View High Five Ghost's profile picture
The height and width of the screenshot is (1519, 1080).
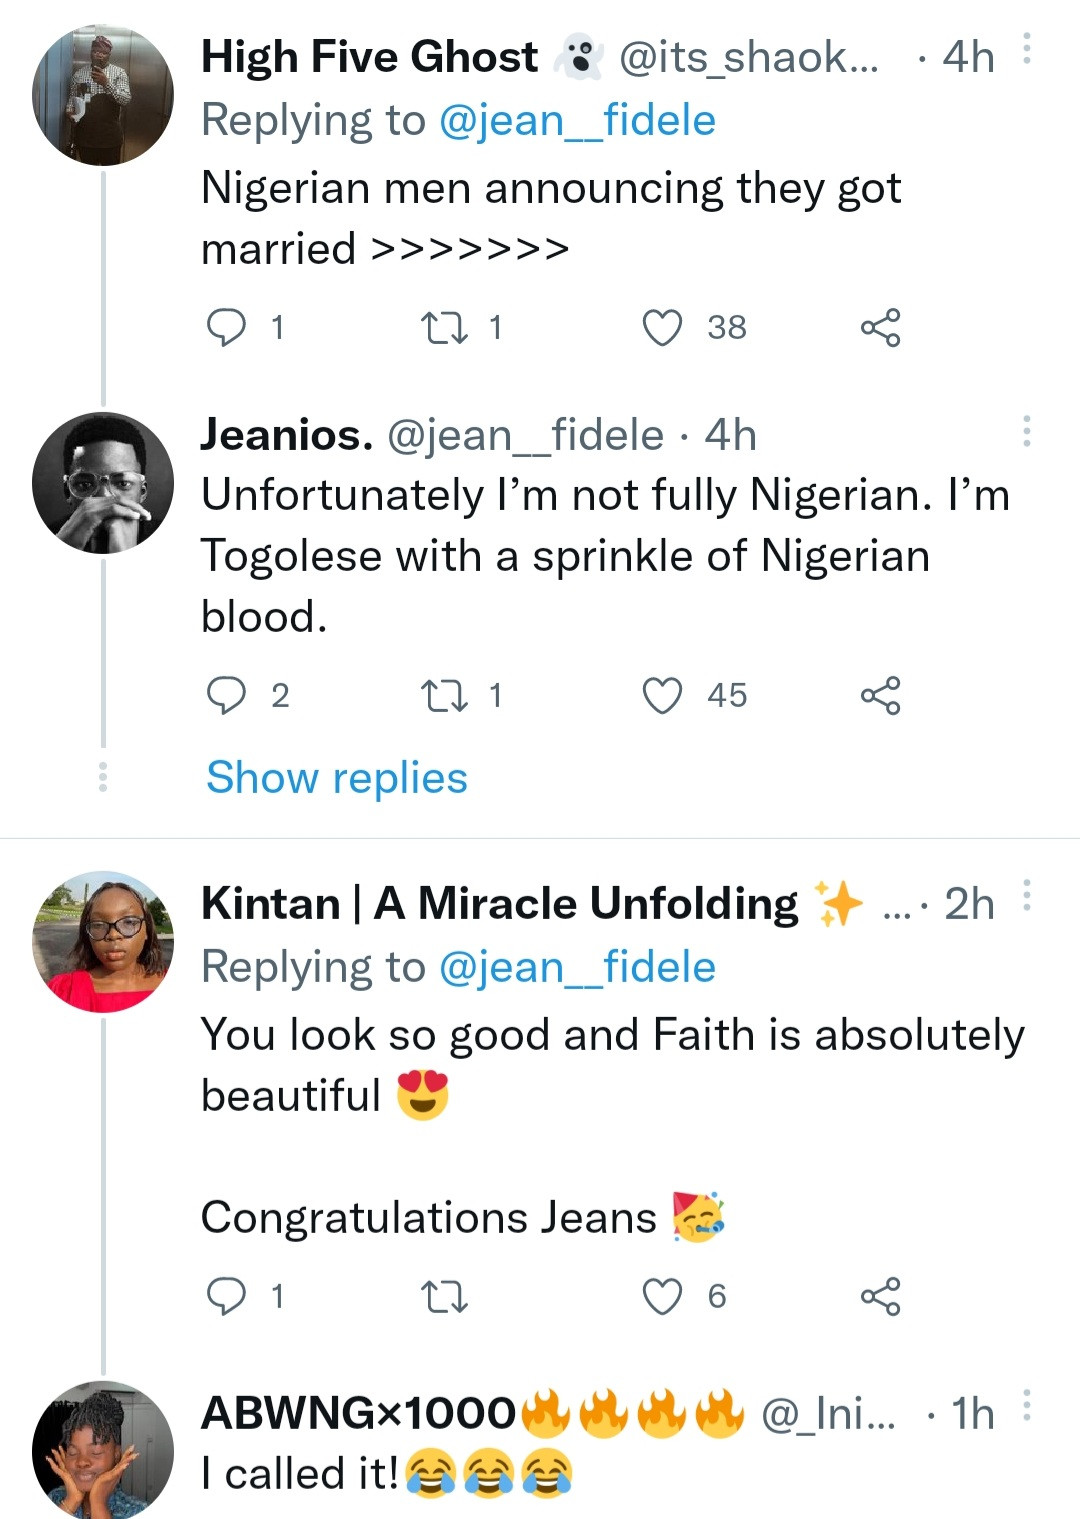[x=103, y=96]
